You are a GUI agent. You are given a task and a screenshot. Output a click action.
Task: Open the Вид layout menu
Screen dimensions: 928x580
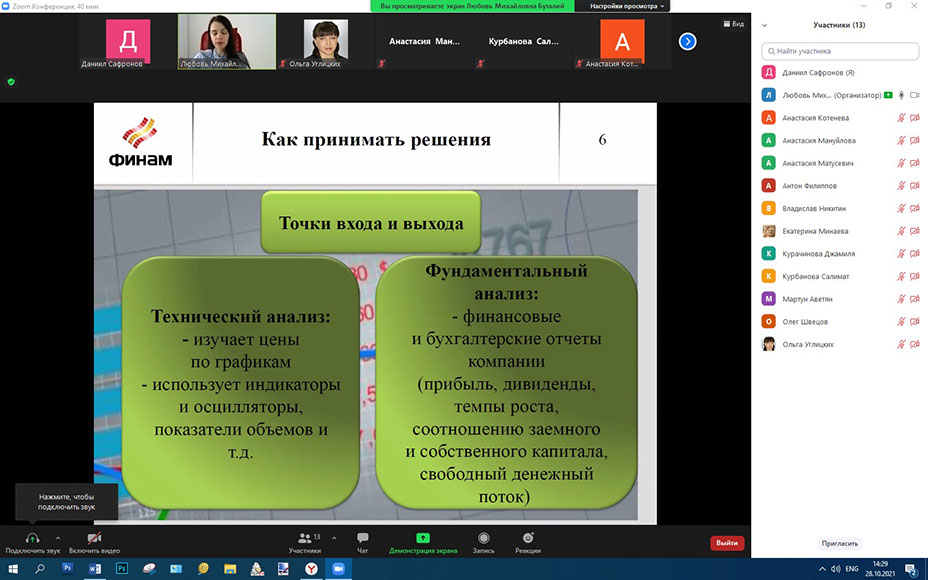click(733, 24)
